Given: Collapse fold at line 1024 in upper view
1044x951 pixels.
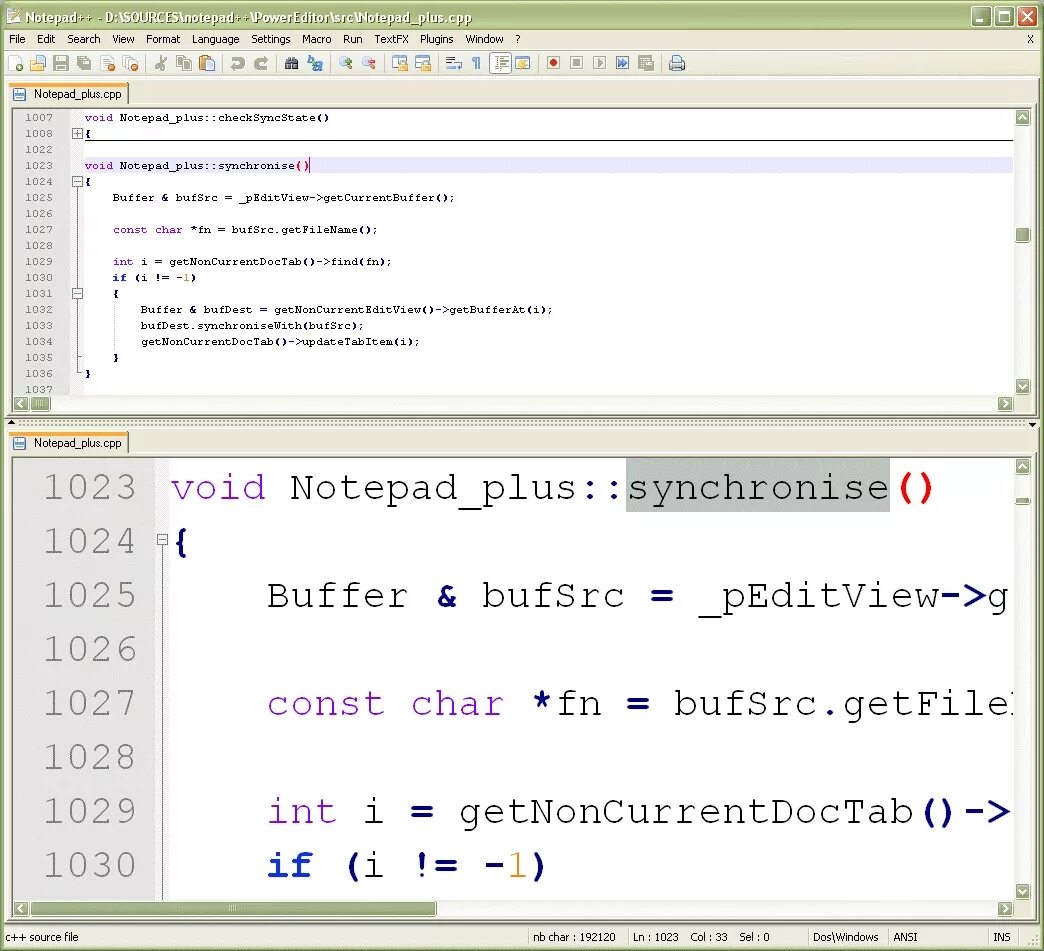Looking at the screenshot, I should tap(77, 181).
